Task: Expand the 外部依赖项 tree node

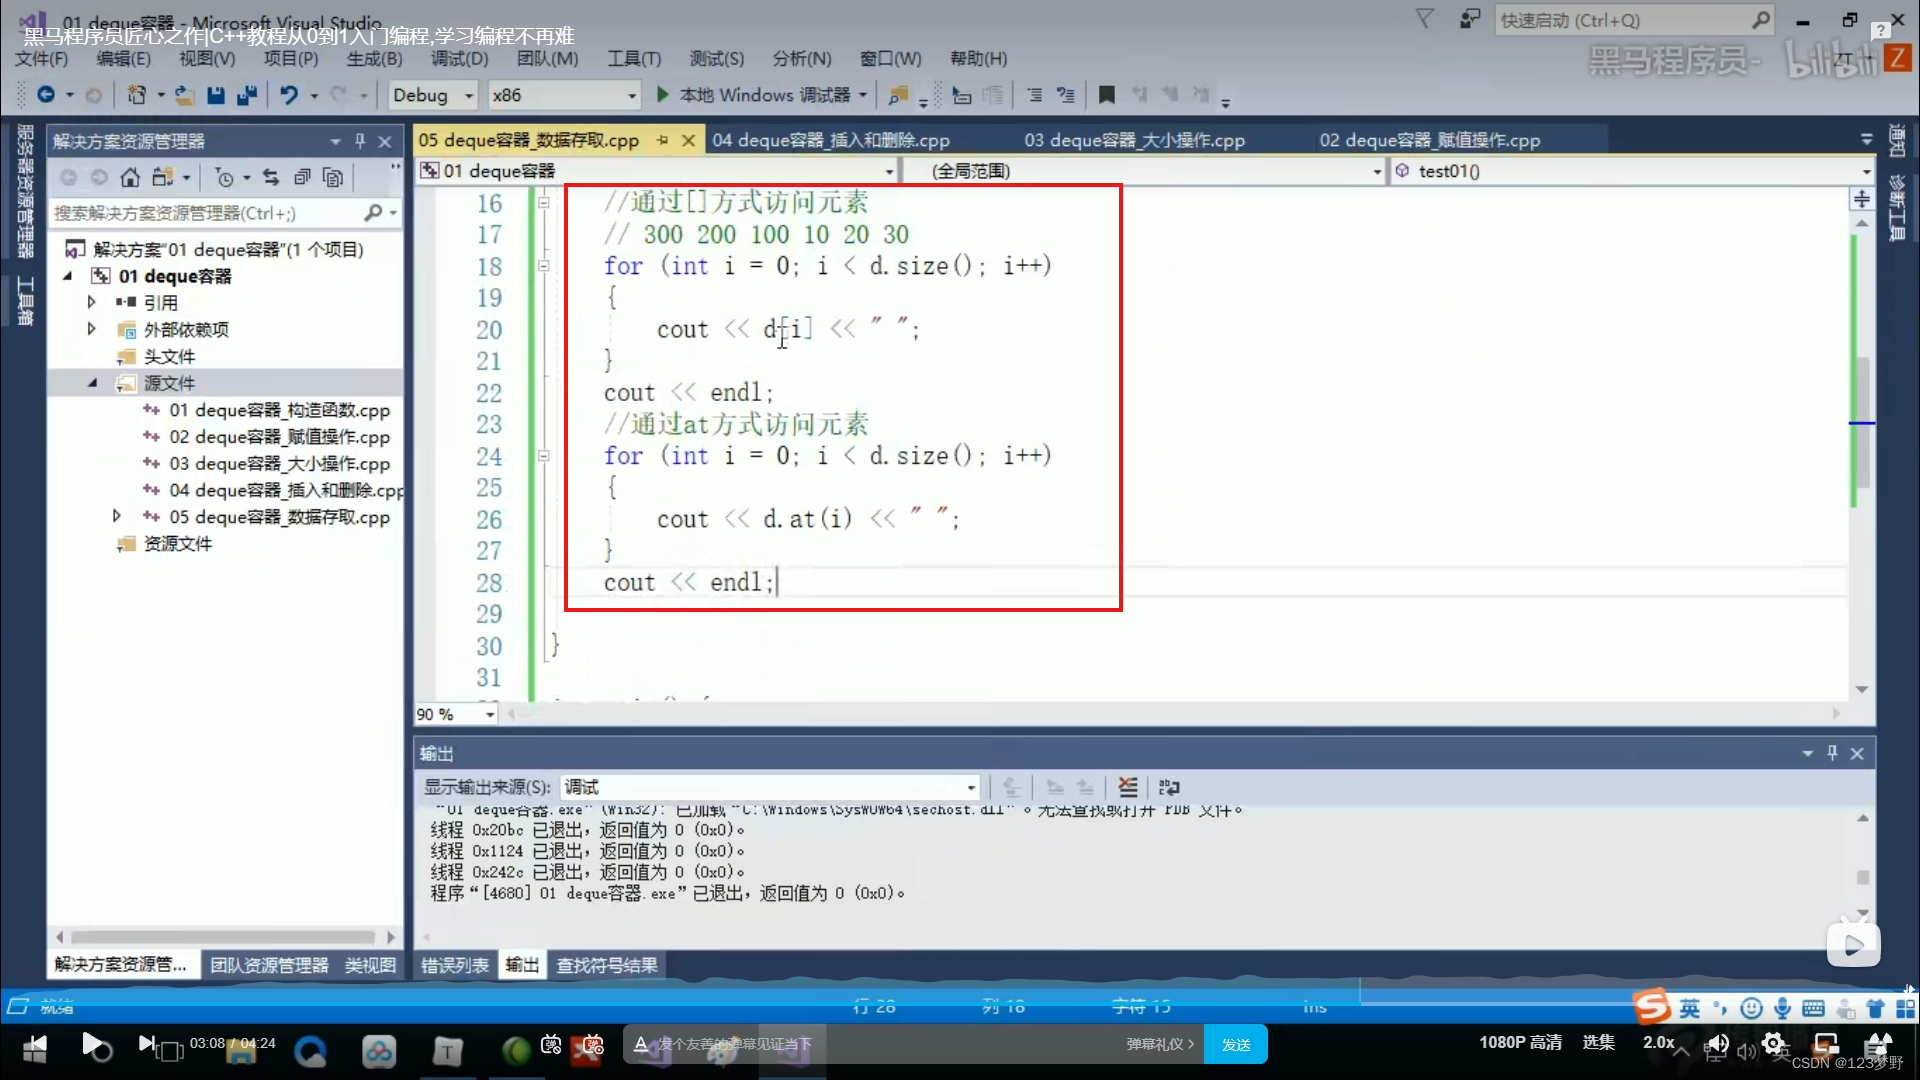Action: (x=92, y=329)
